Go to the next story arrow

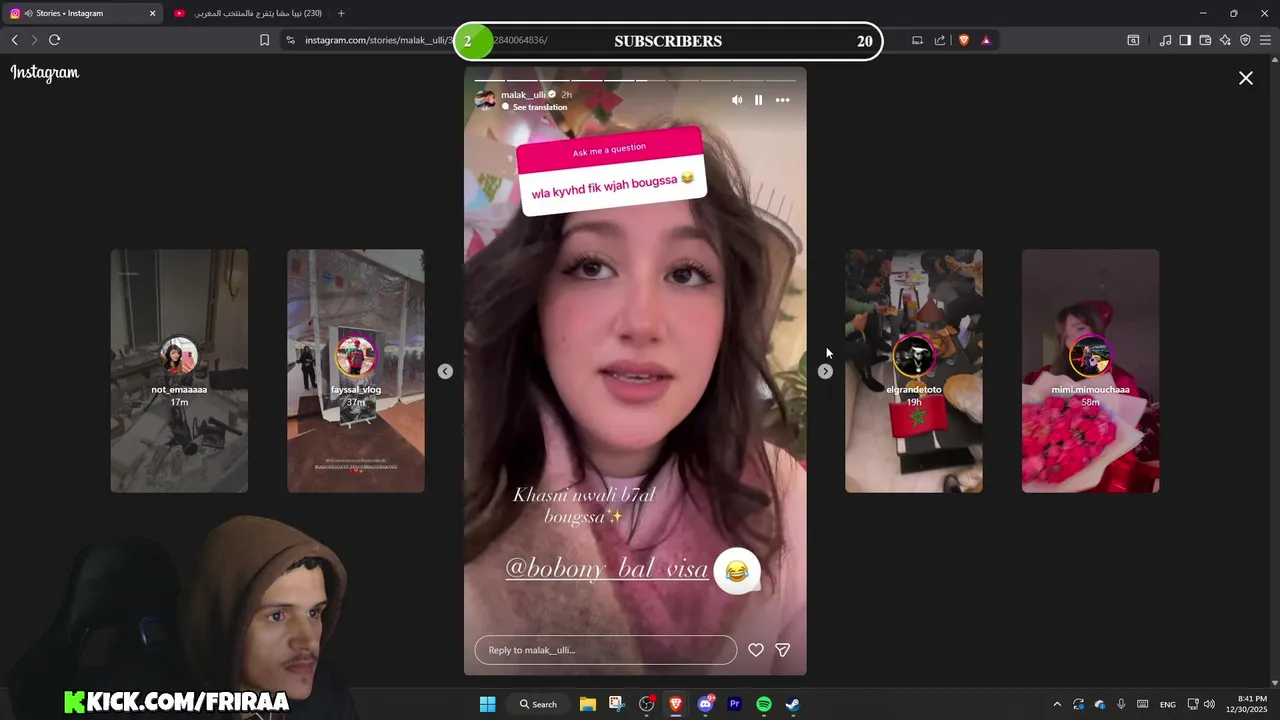tap(825, 371)
